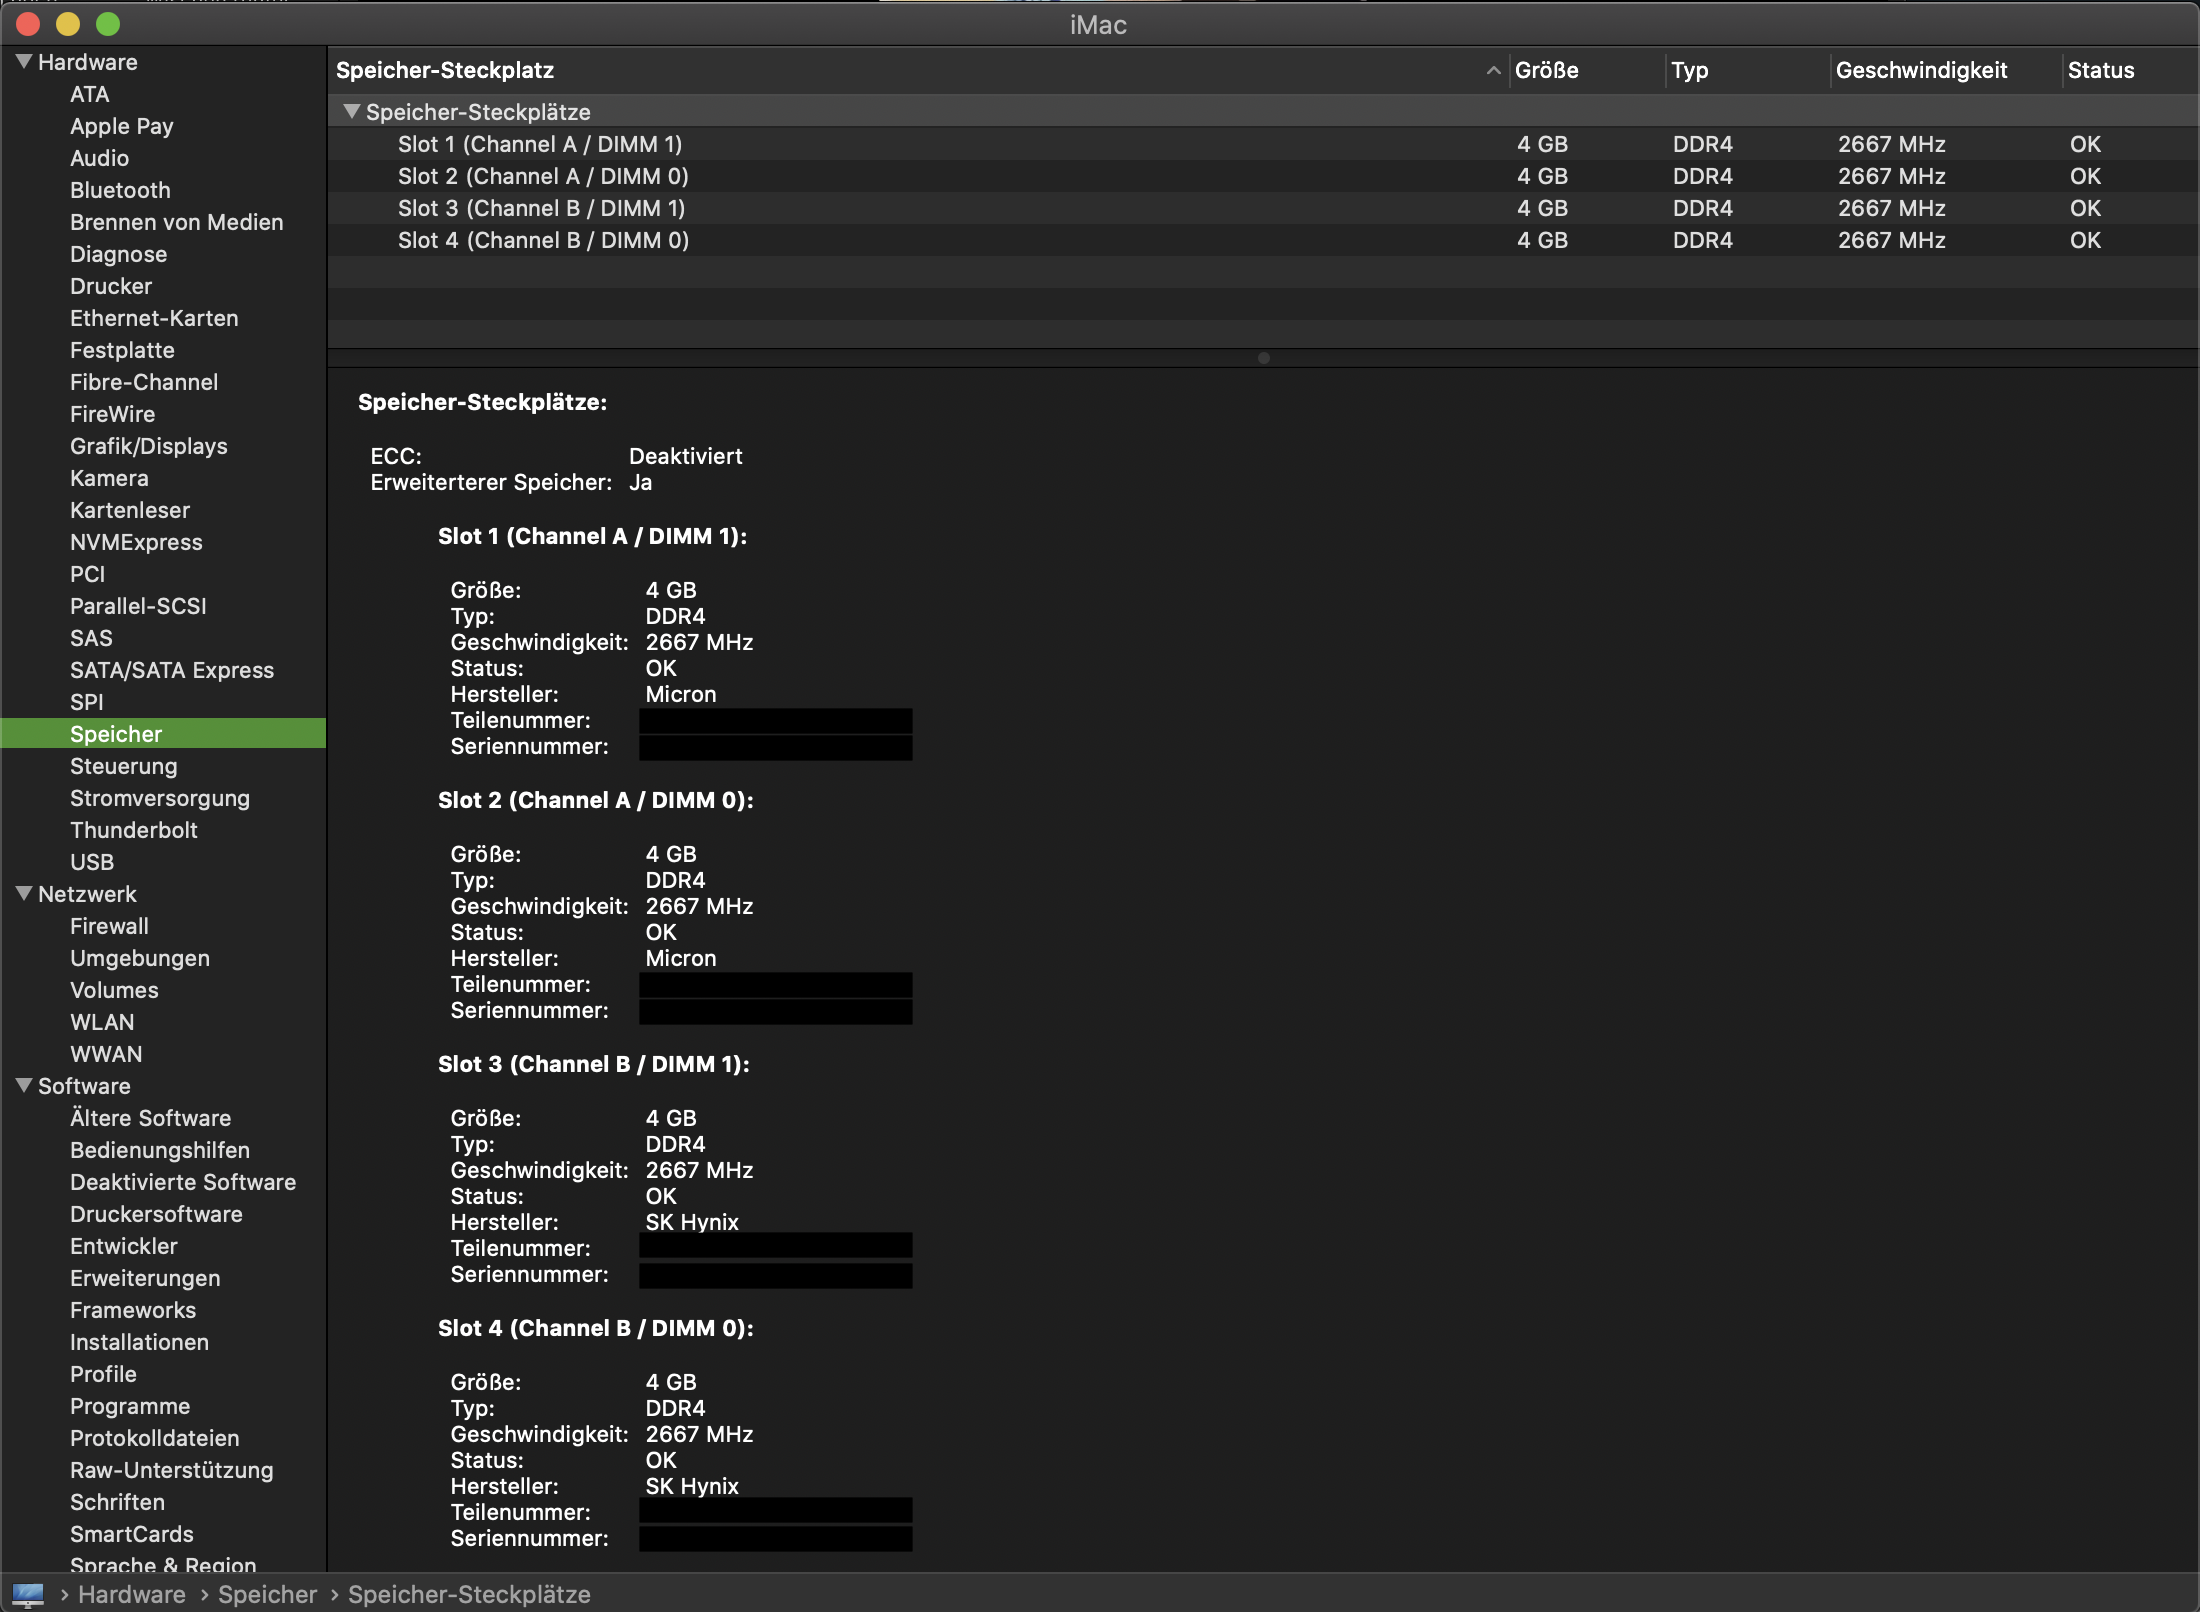Click the Hardware breadcrumb in the path bar

click(x=132, y=1594)
